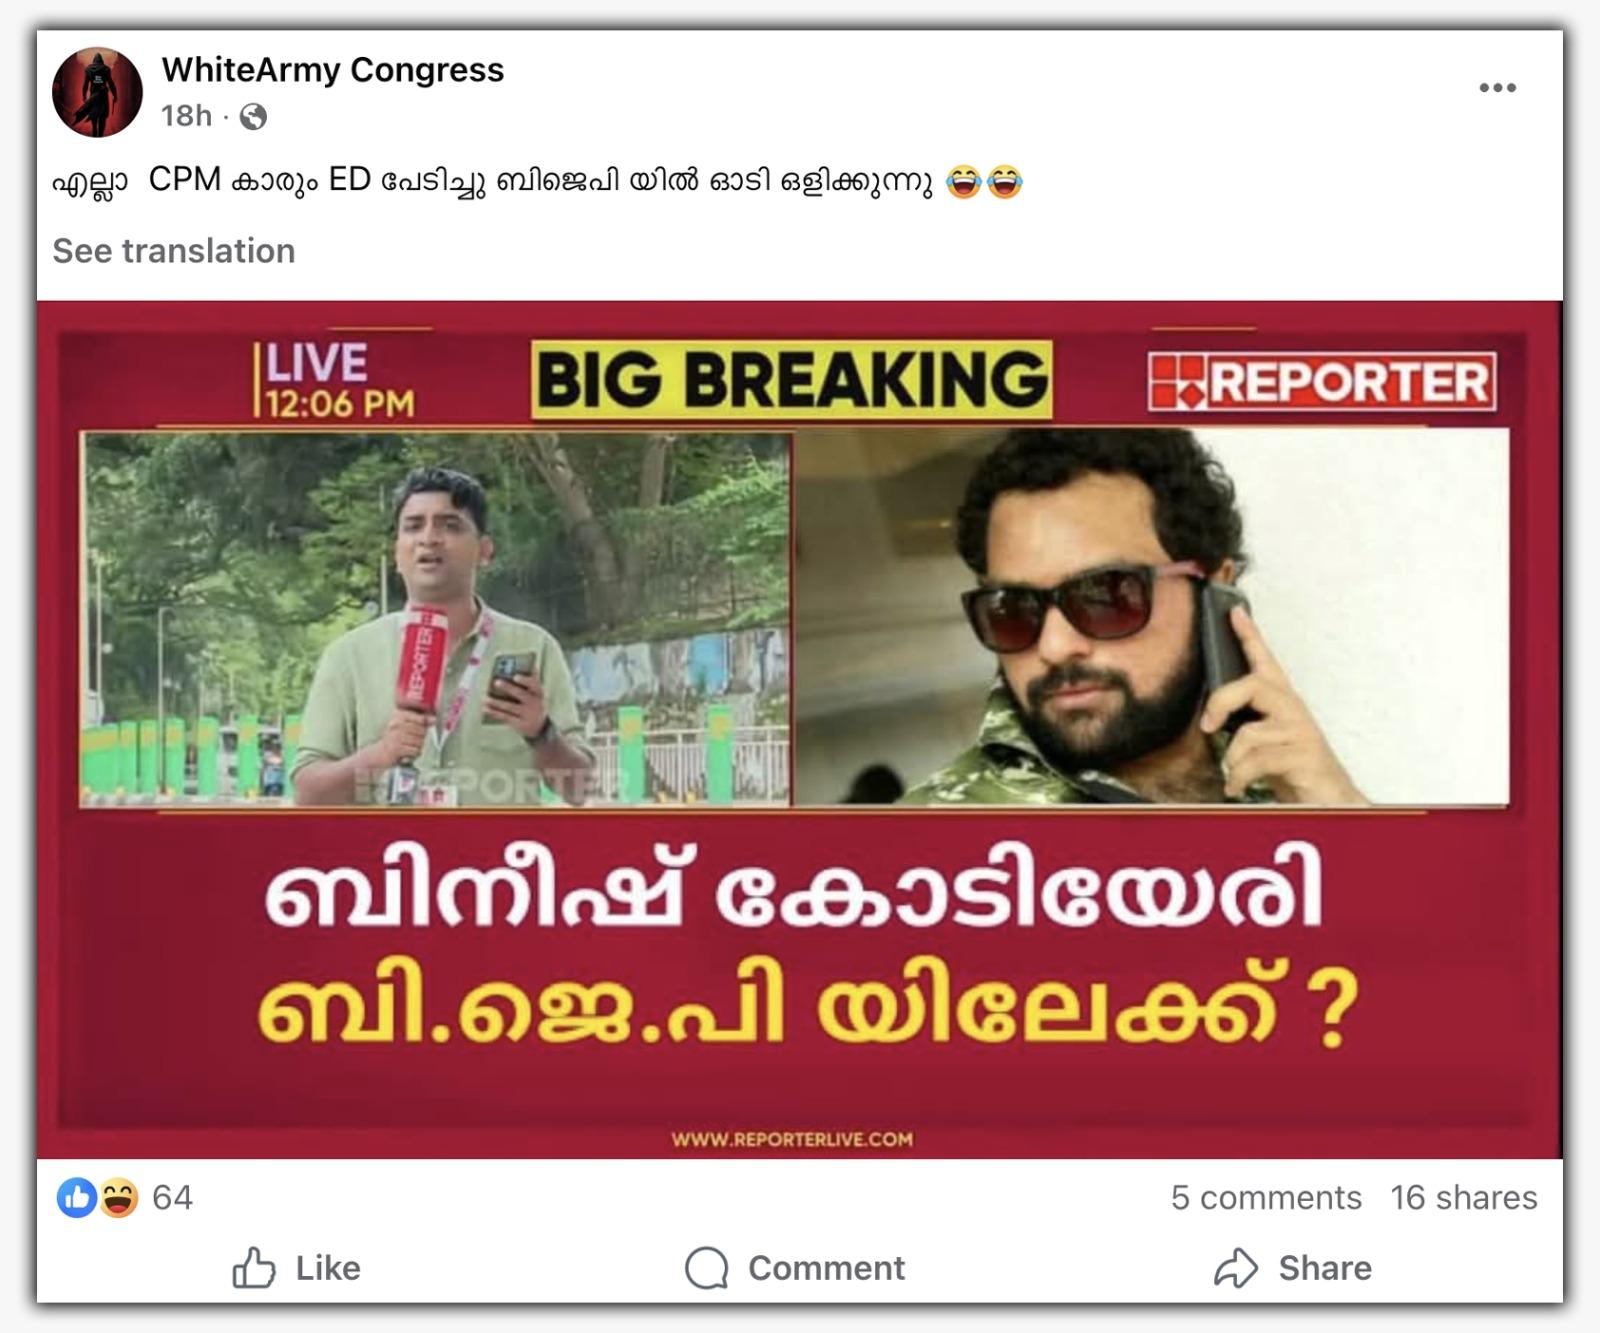Open the 64 reactions count
The height and width of the screenshot is (1333, 1600).
click(x=172, y=1197)
